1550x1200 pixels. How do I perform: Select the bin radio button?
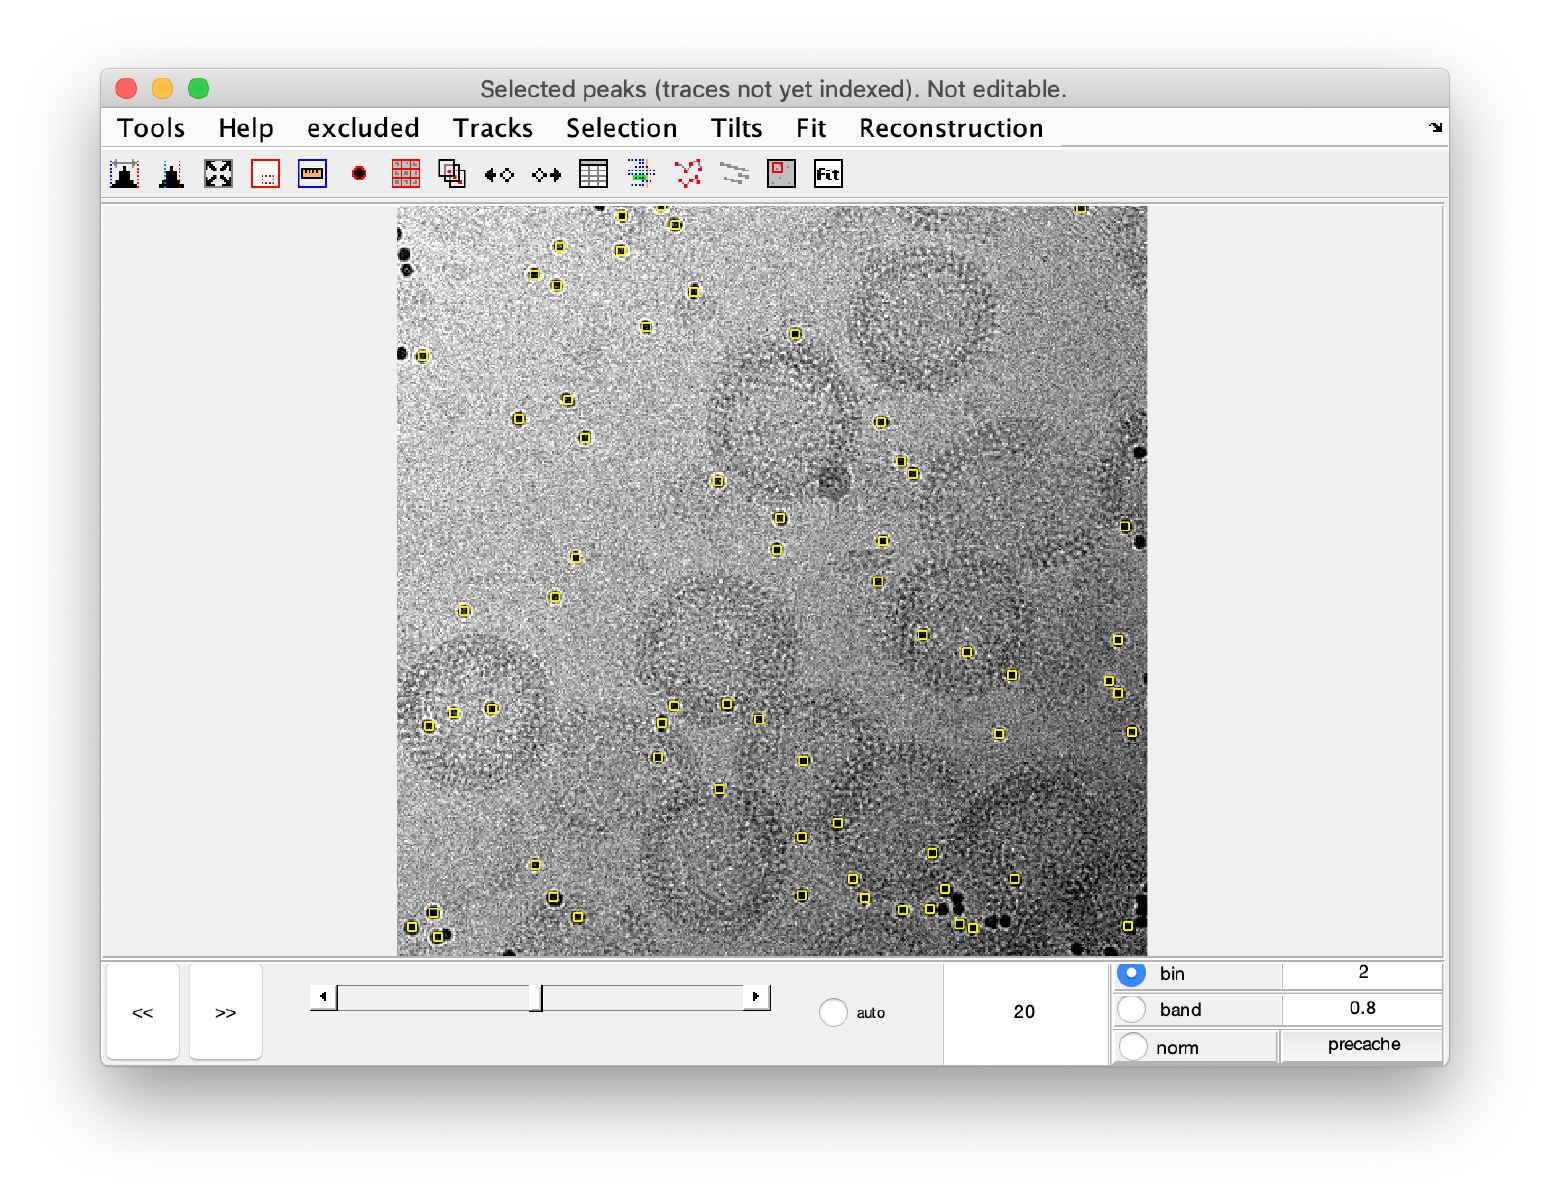[1131, 974]
